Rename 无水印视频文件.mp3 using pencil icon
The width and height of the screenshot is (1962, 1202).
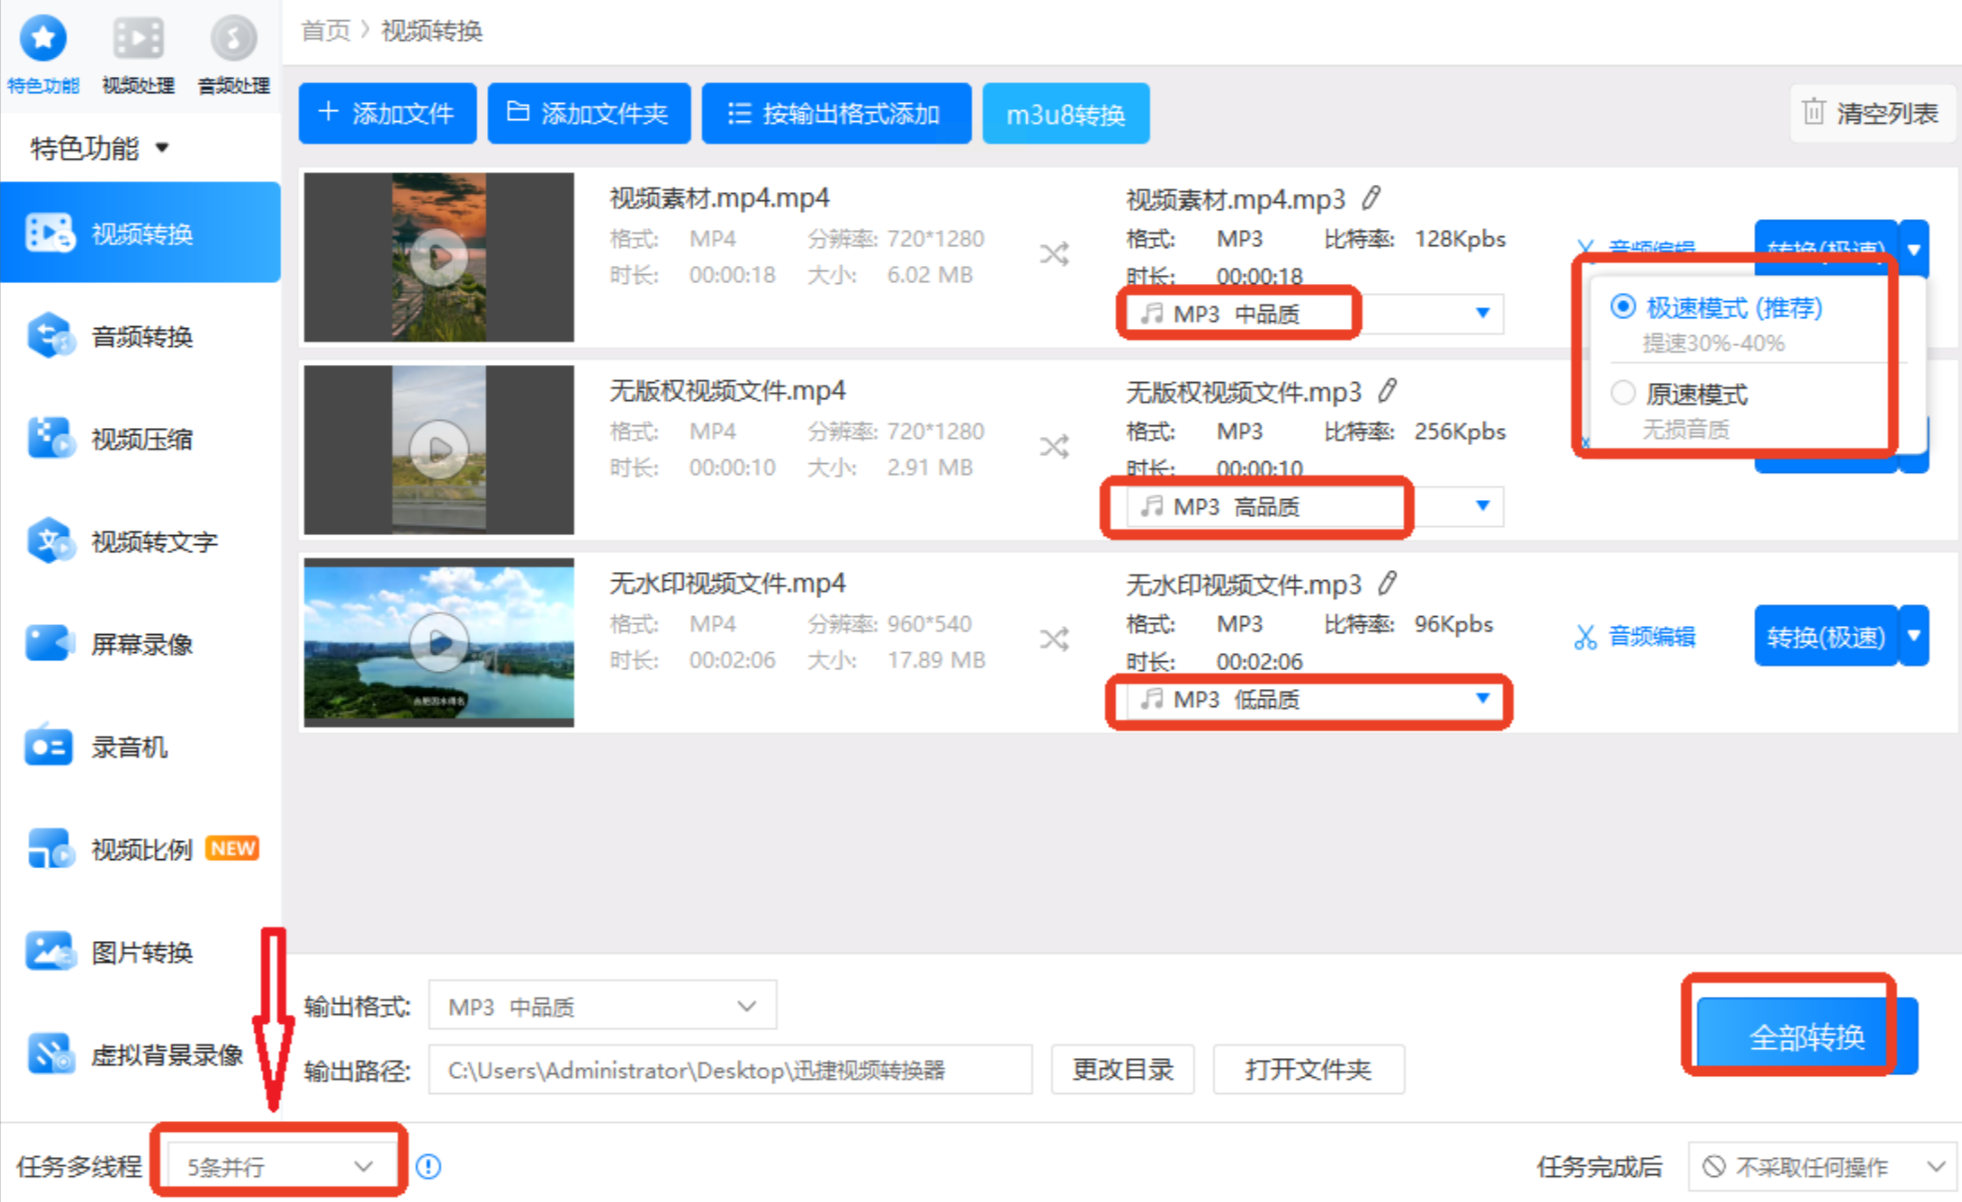coord(1388,583)
